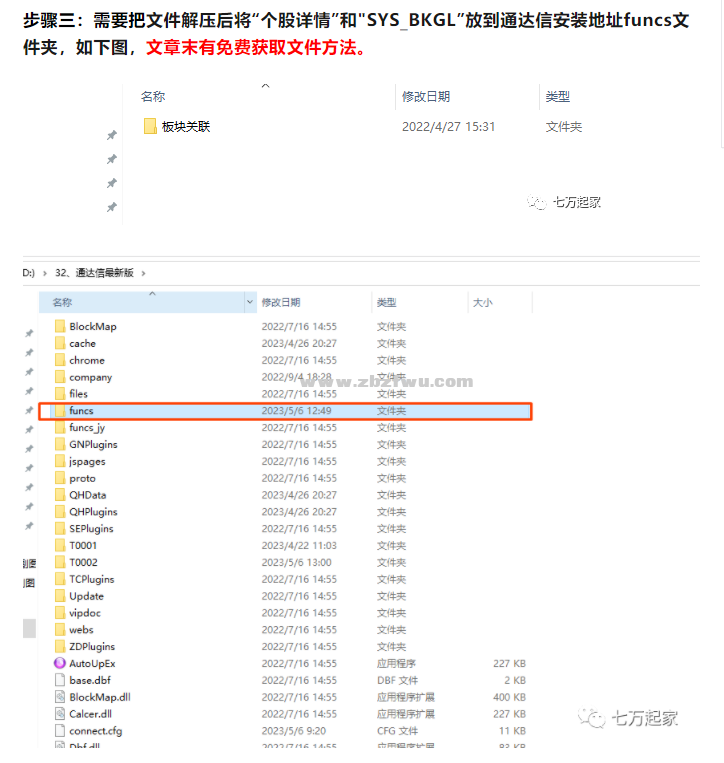Click the 400 KB size of BlockMap.dll
Image resolution: width=724 pixels, height=763 pixels.
coord(509,697)
